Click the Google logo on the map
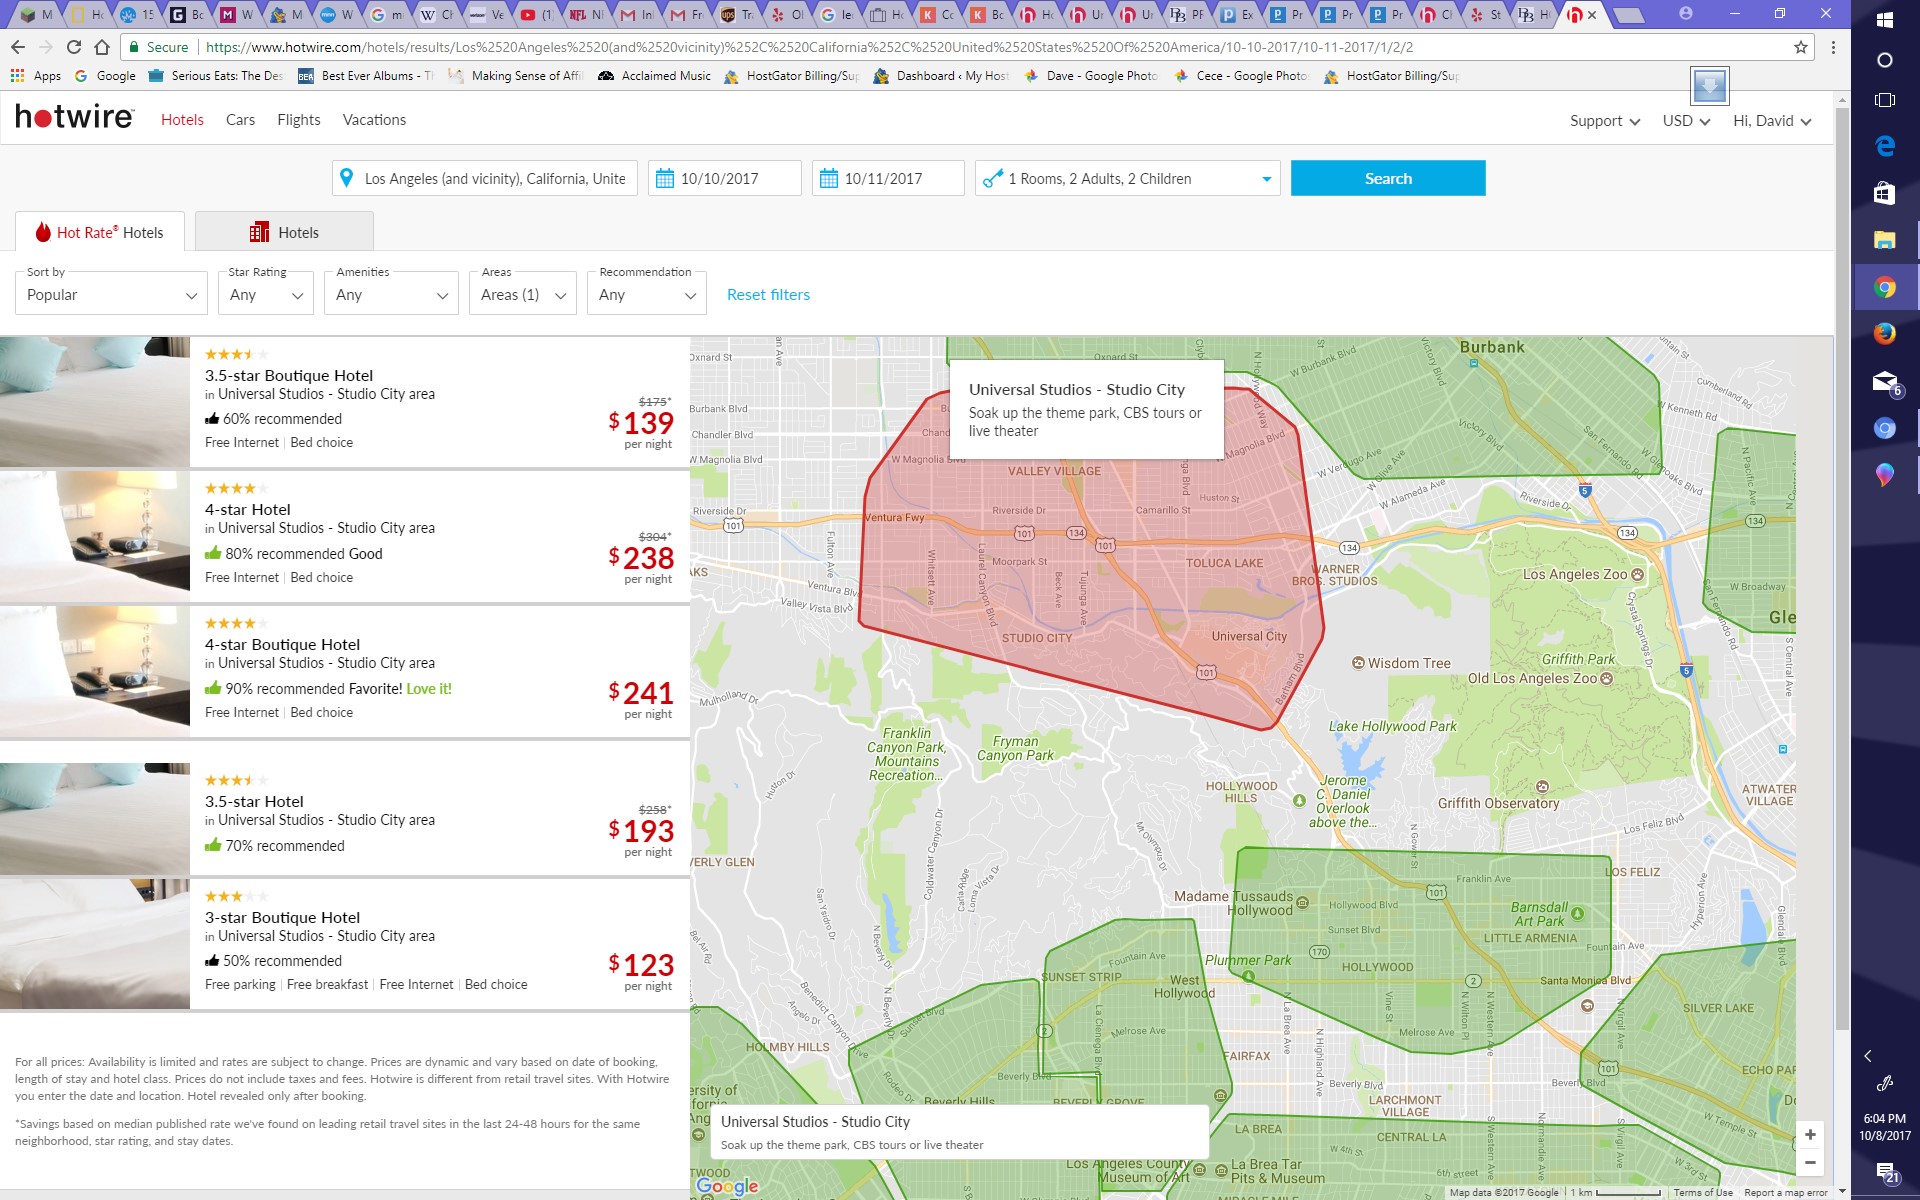This screenshot has height=1200, width=1920. point(727,1186)
